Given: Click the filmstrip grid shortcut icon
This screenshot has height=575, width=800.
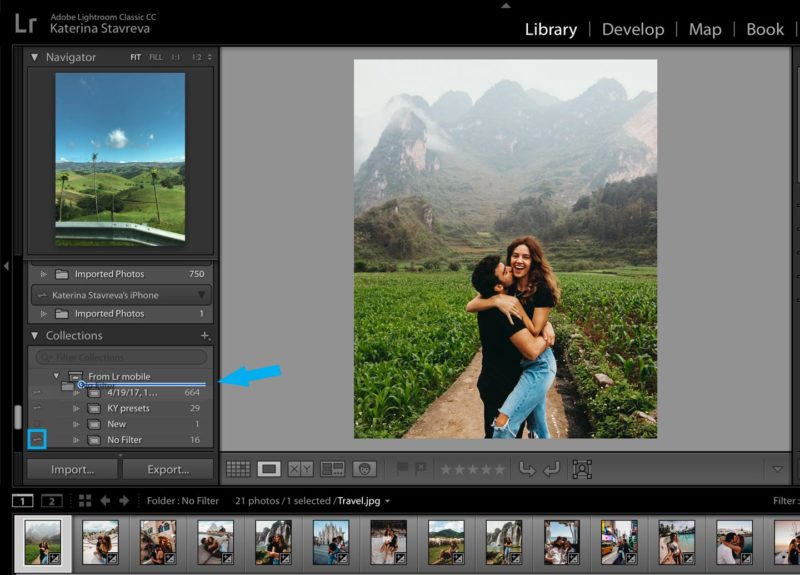Looking at the screenshot, I should [x=85, y=500].
